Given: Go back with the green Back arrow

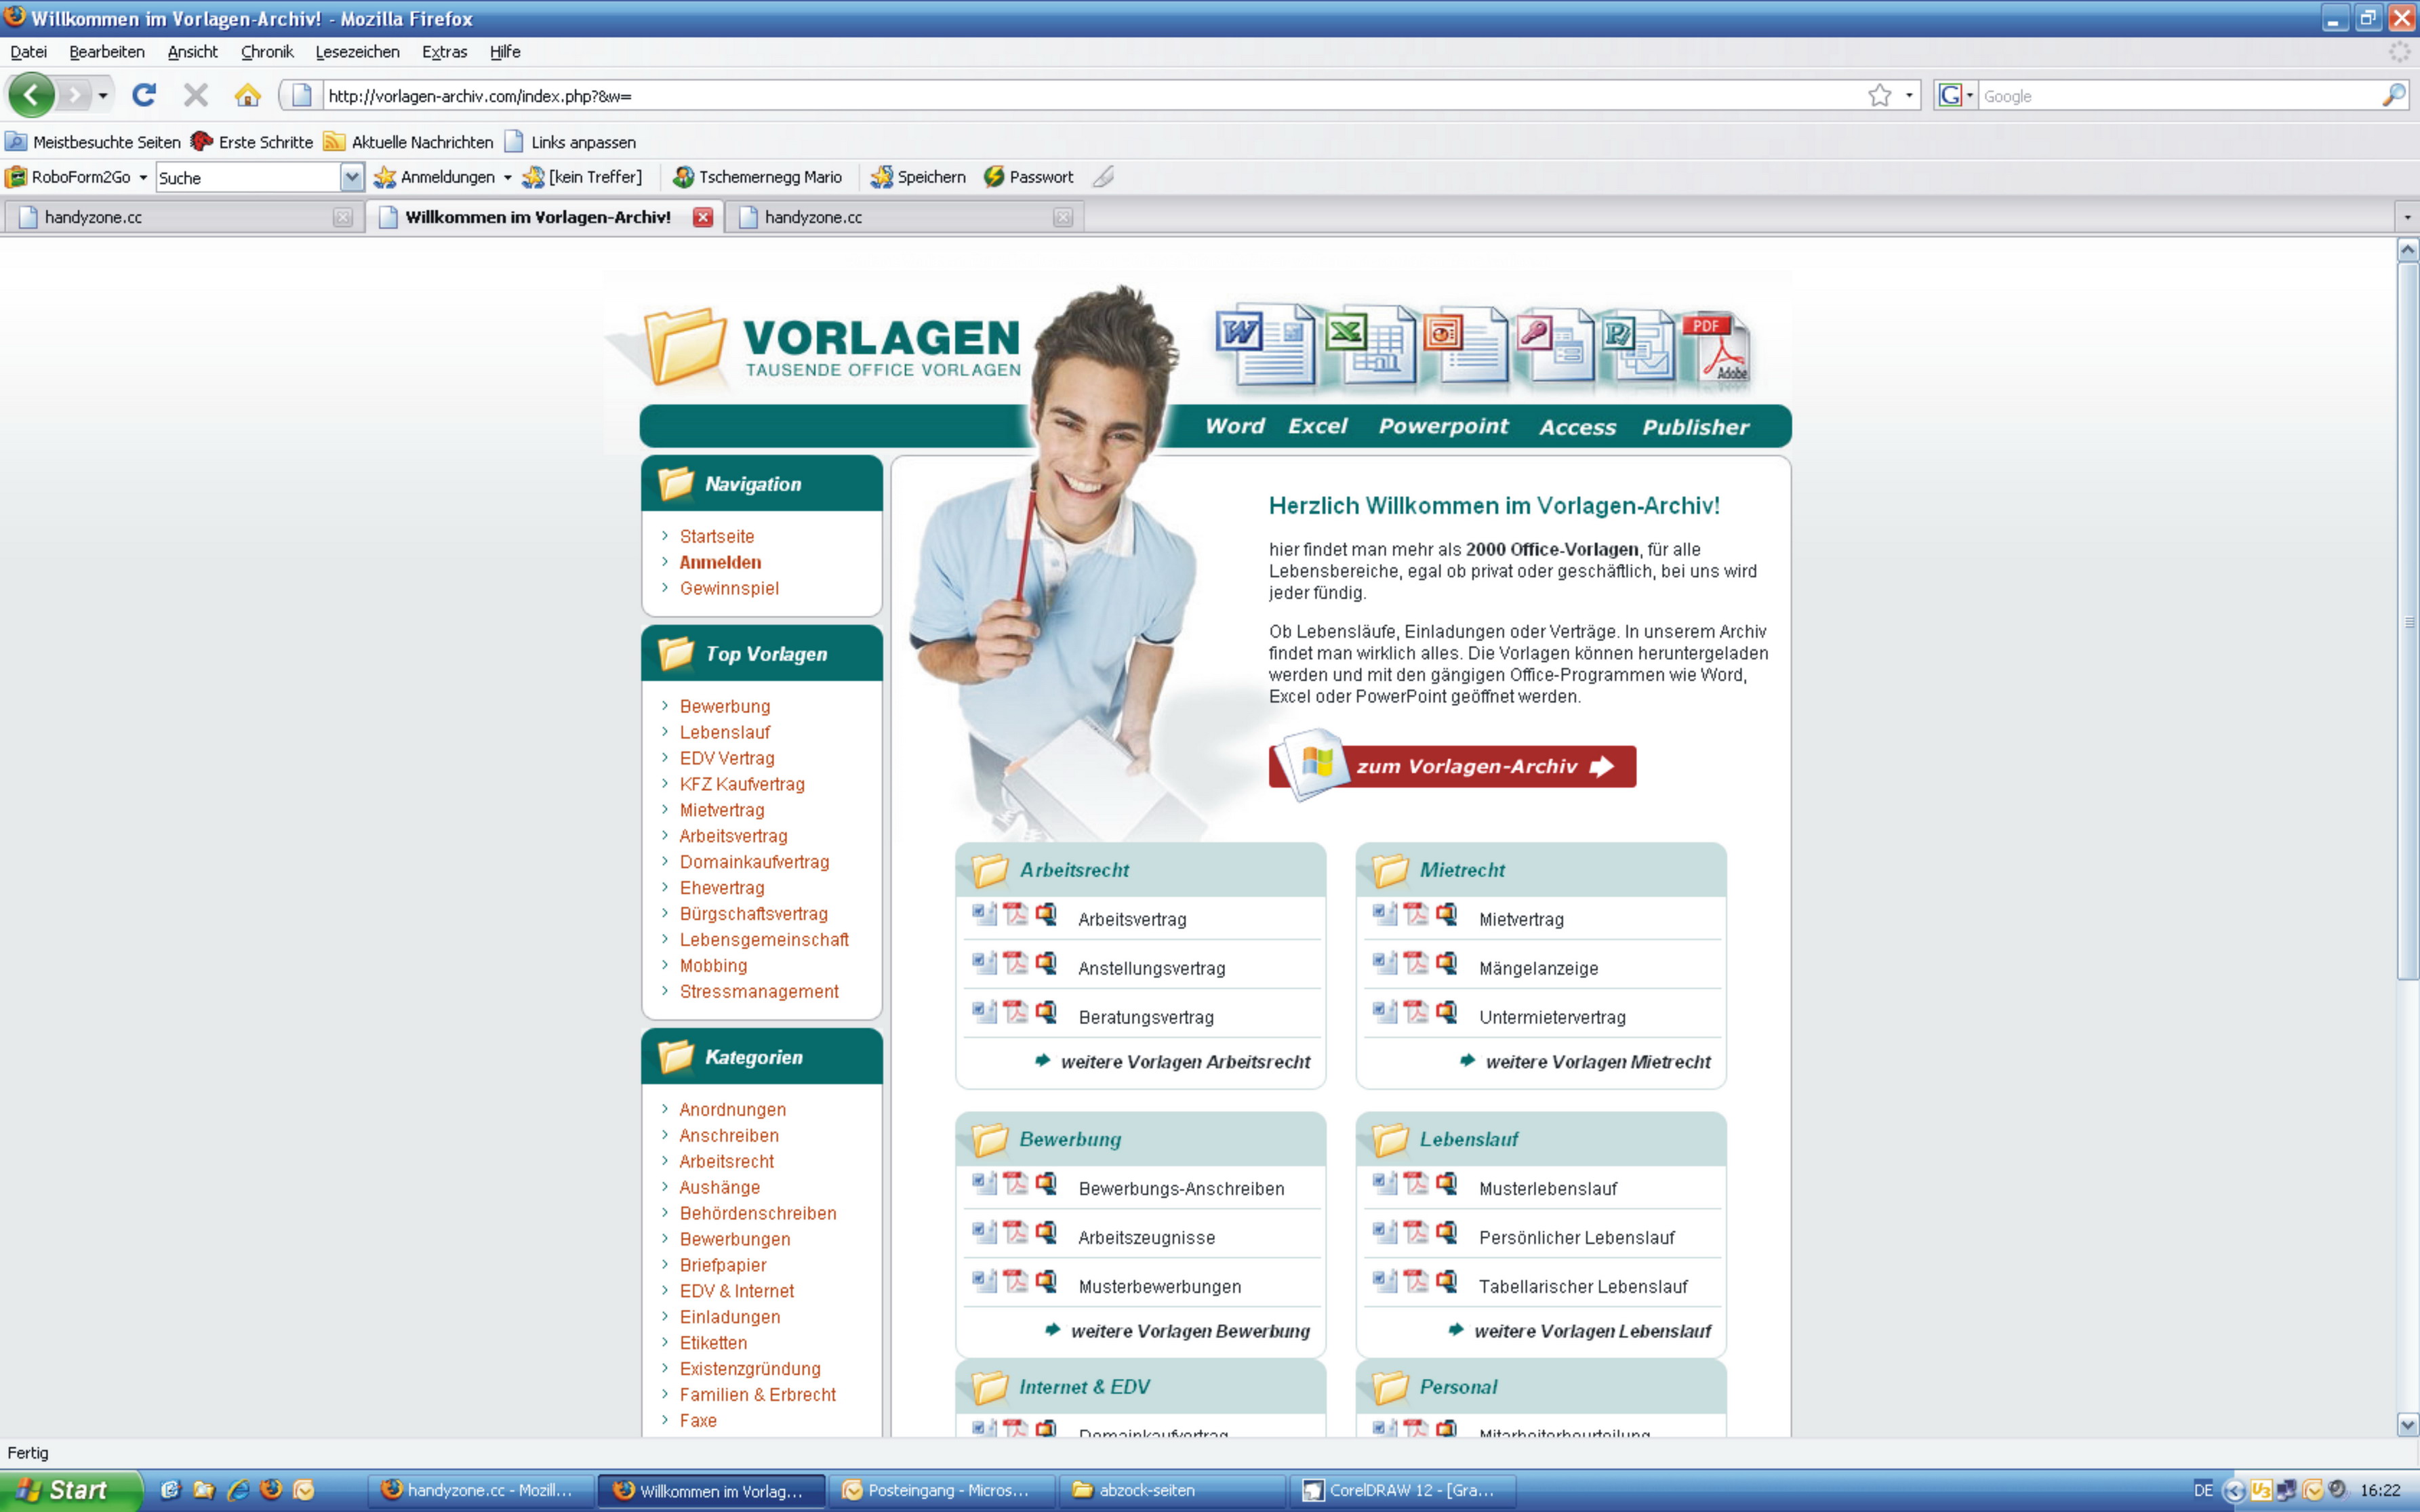Looking at the screenshot, I should coord(32,95).
